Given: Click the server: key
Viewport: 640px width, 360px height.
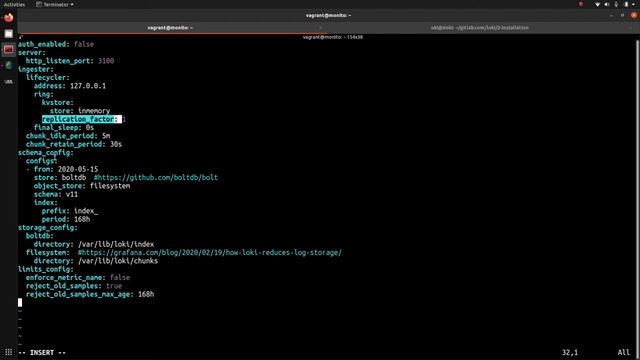Looking at the screenshot, I should click(32, 53).
